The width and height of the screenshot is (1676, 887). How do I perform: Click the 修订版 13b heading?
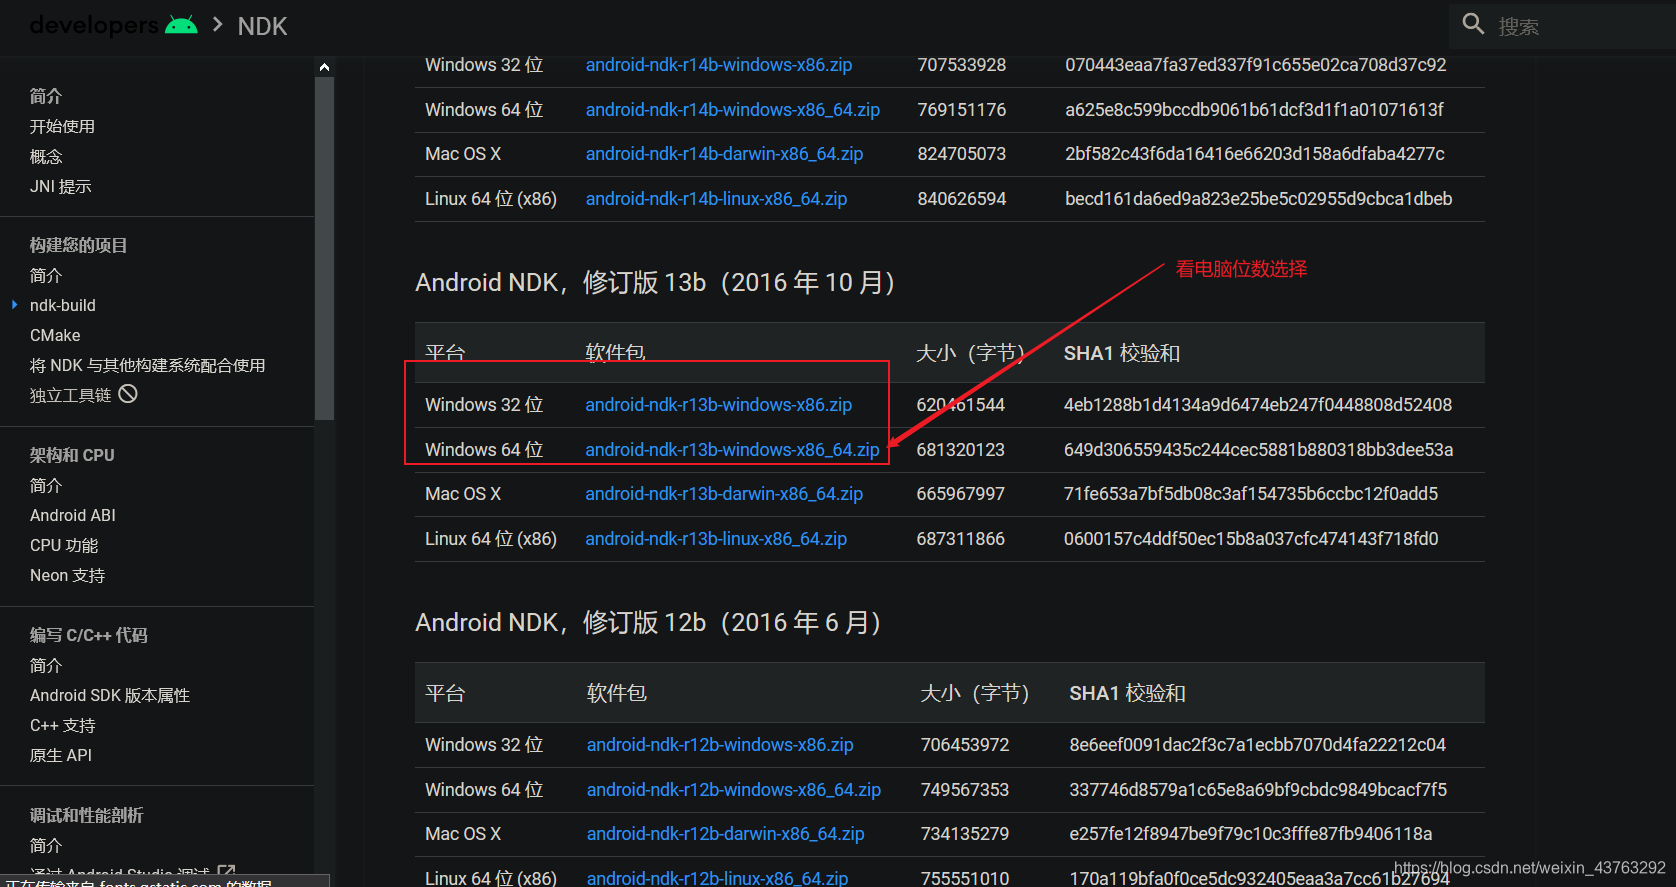[655, 283]
